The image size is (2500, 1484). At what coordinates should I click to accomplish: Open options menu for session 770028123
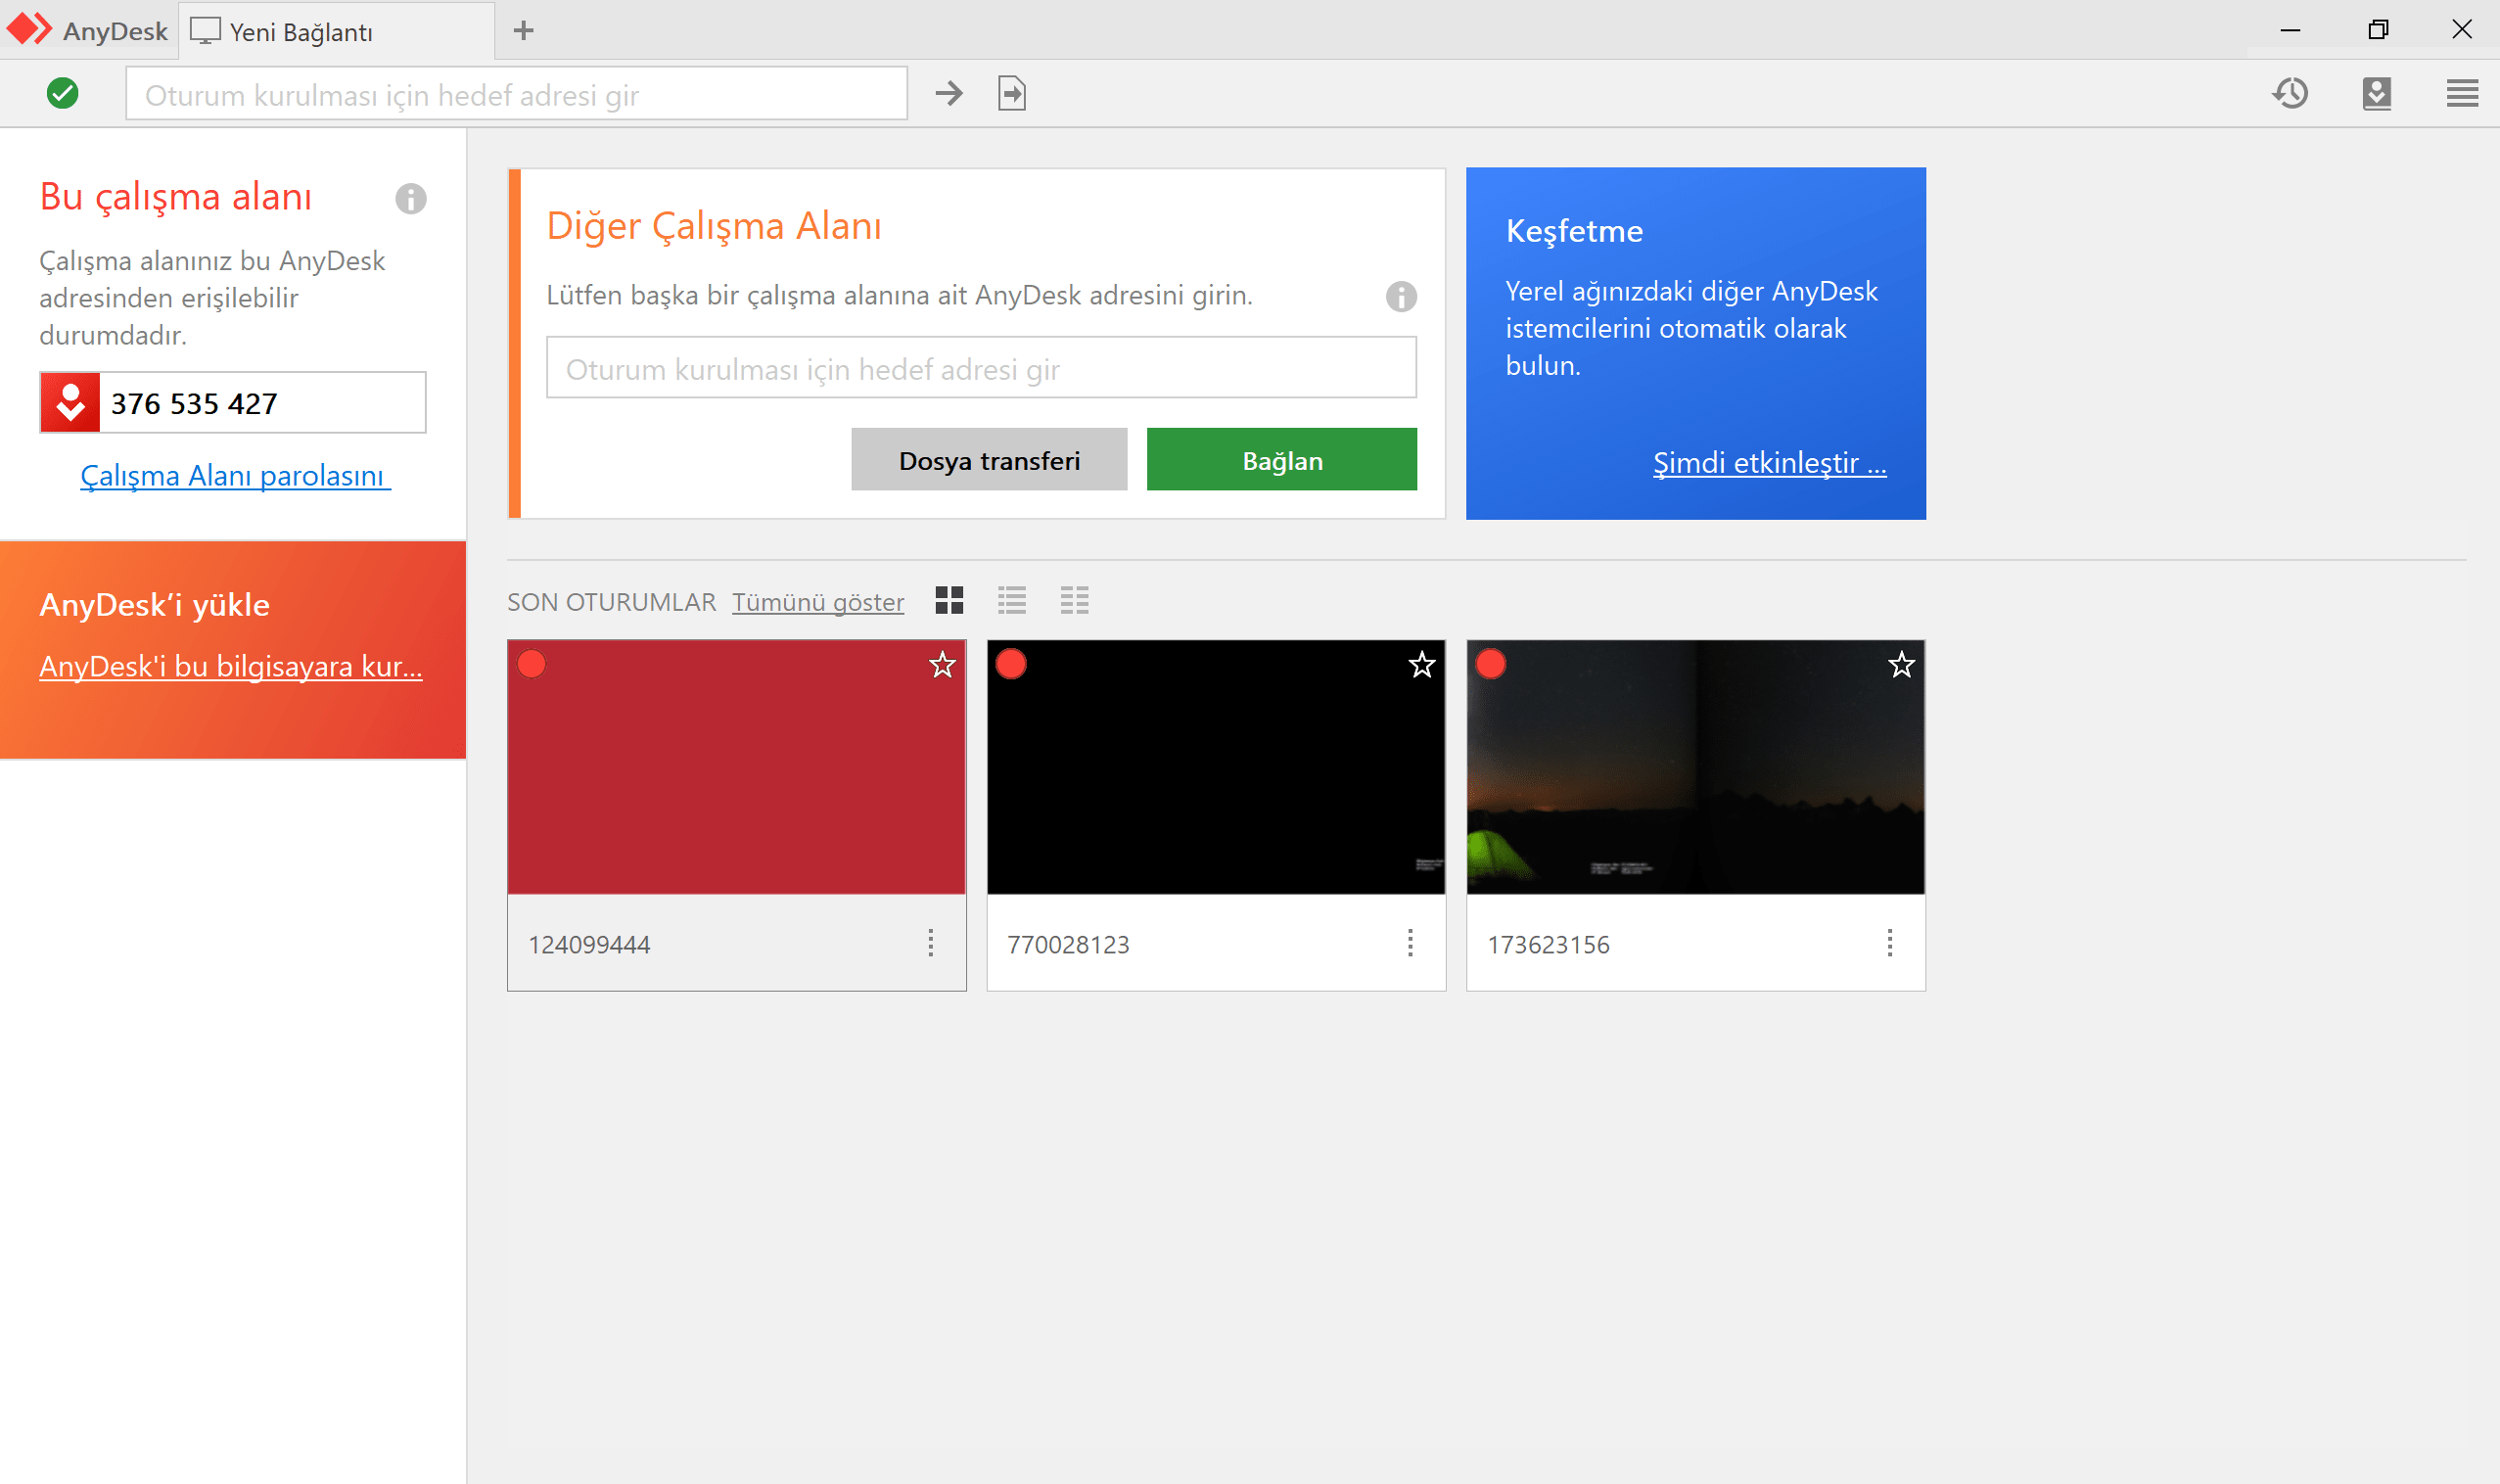click(1410, 943)
